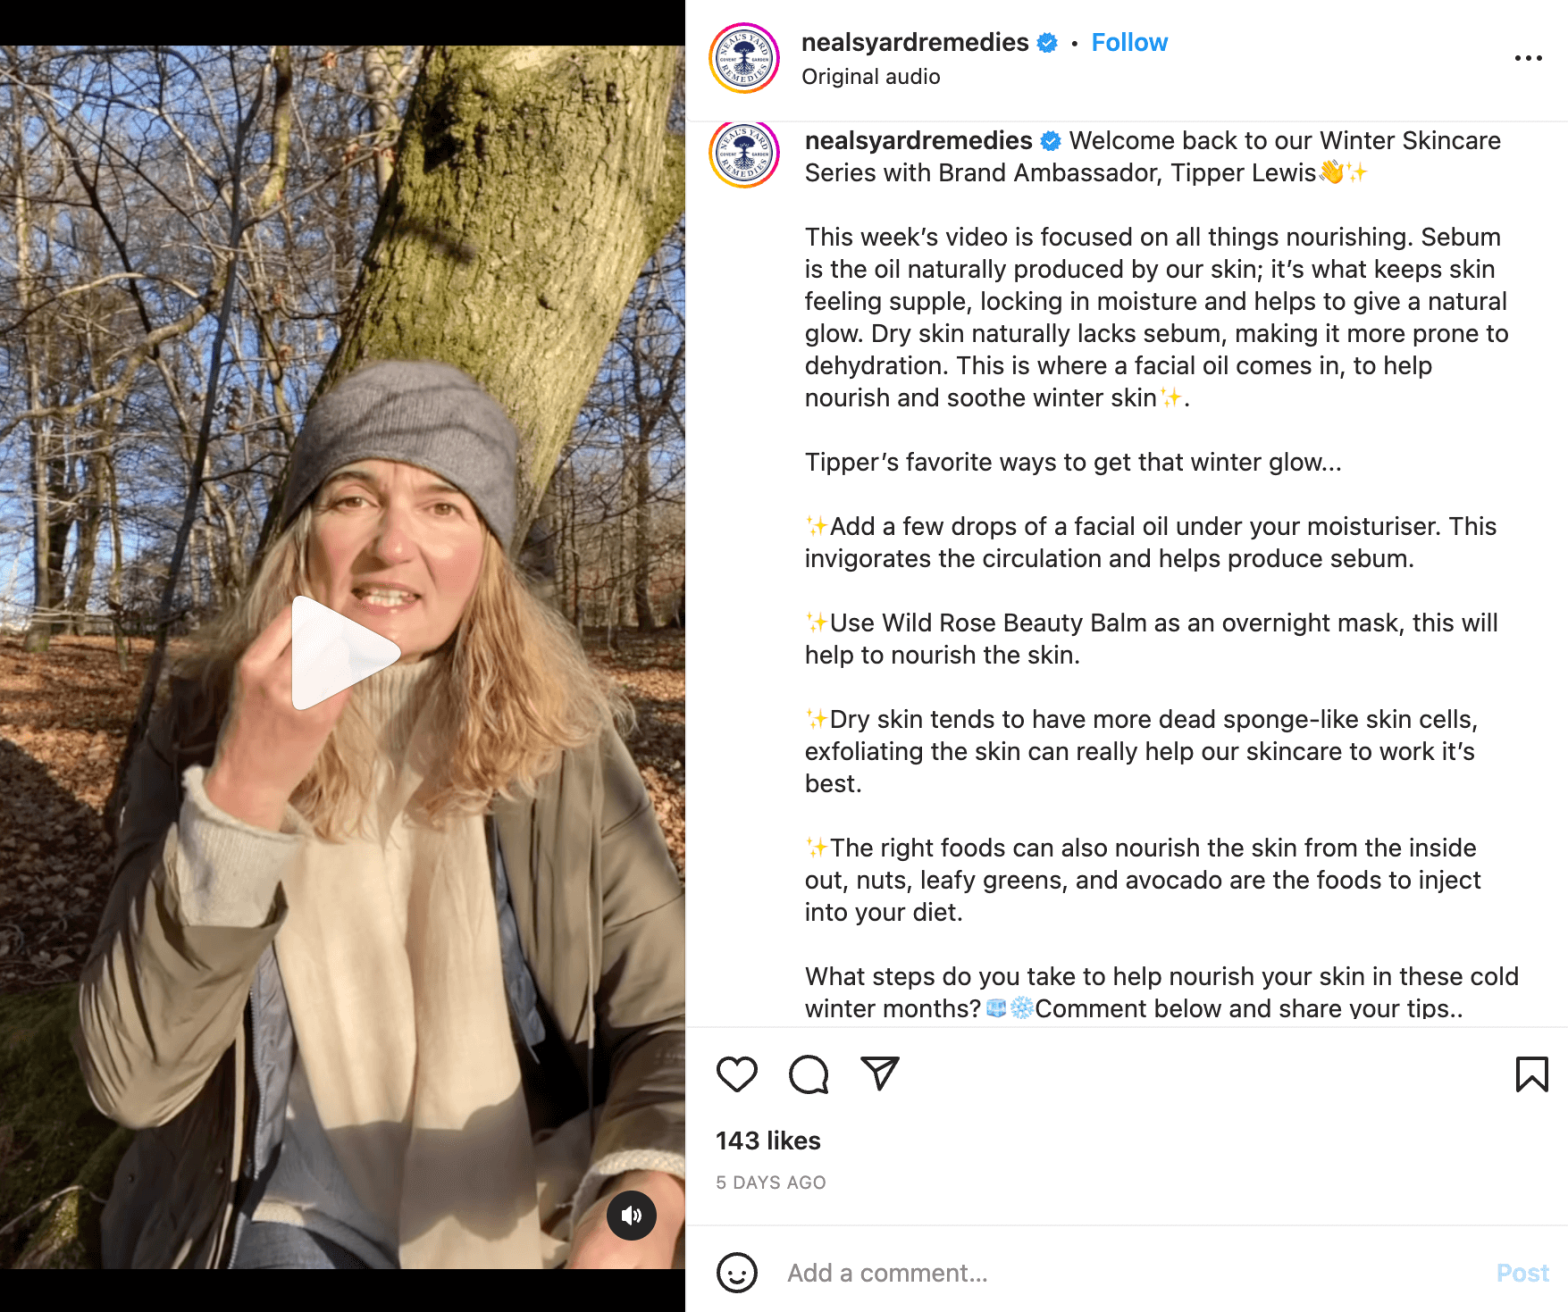The height and width of the screenshot is (1312, 1568).
Task: Open the nealsyardremedies username in header
Action: pyautogui.click(x=914, y=42)
